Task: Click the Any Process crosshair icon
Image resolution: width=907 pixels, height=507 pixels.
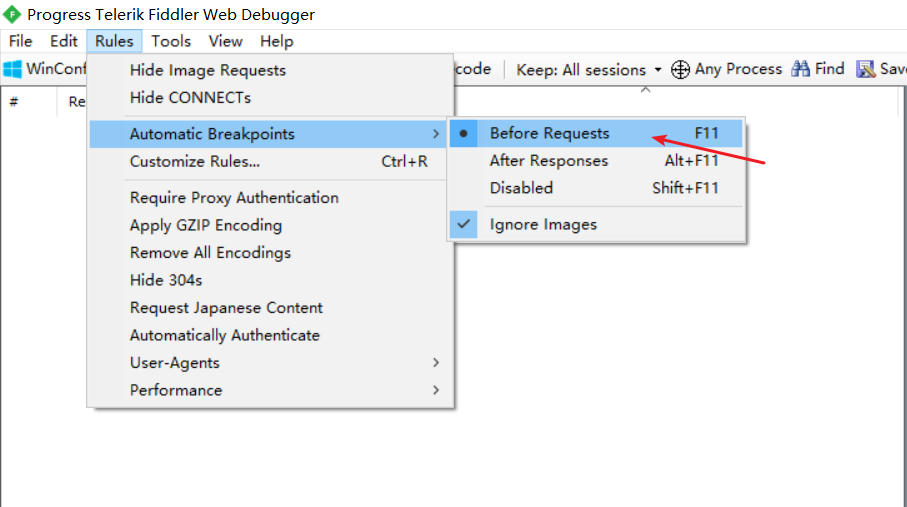Action: (680, 69)
